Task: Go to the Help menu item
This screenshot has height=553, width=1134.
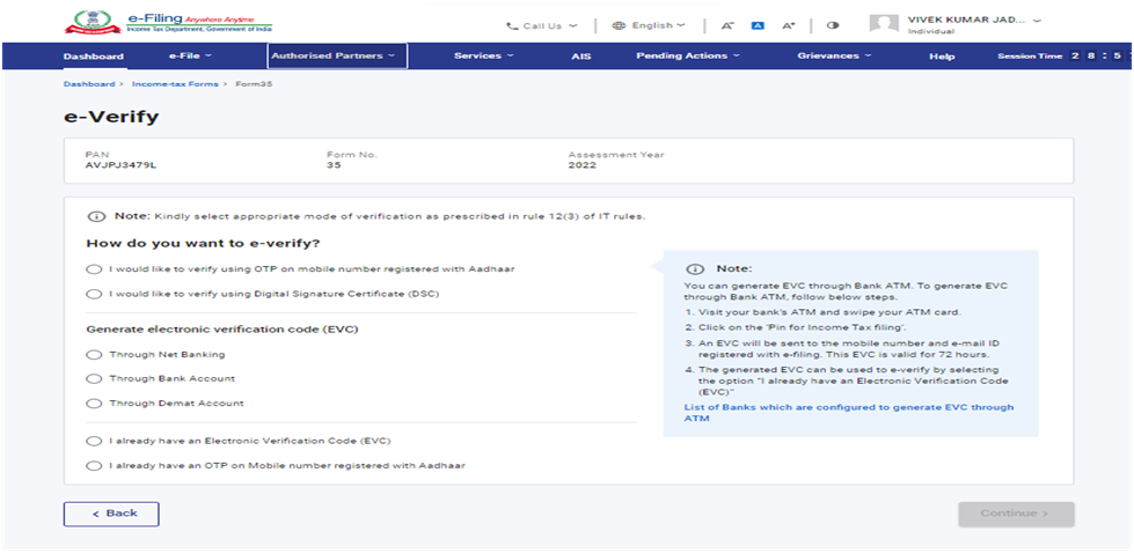Action: 942,56
